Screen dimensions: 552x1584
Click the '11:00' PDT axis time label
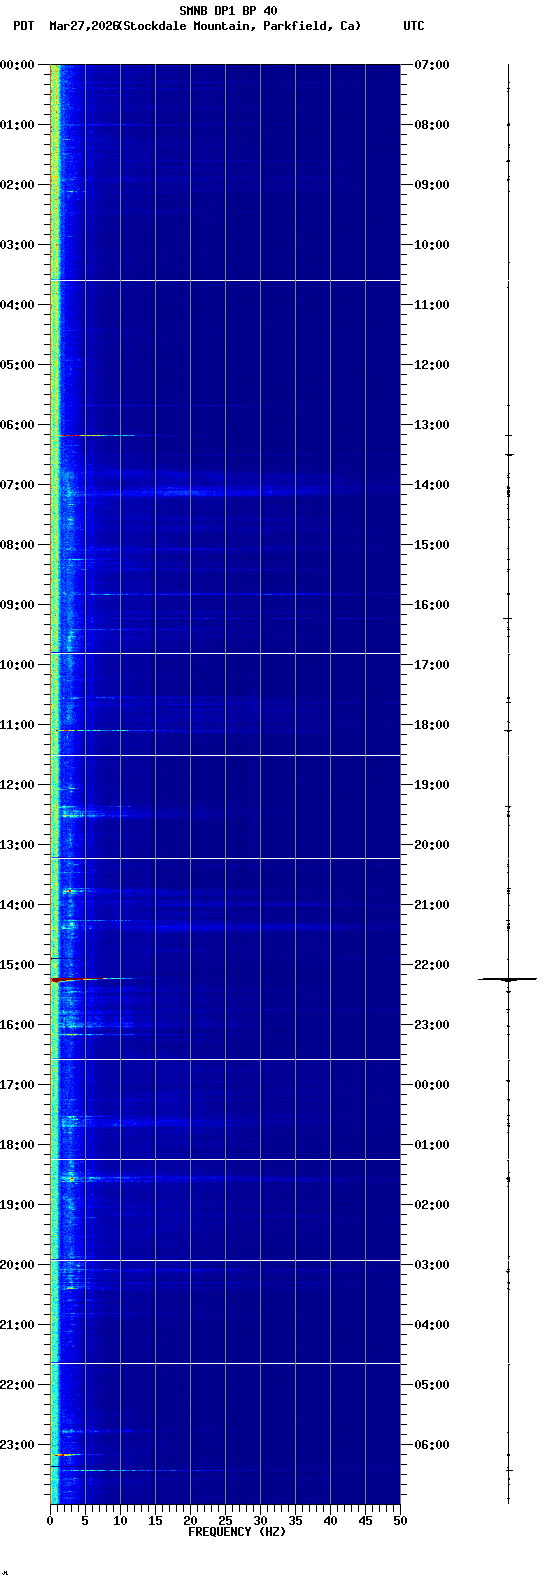pyautogui.click(x=18, y=725)
